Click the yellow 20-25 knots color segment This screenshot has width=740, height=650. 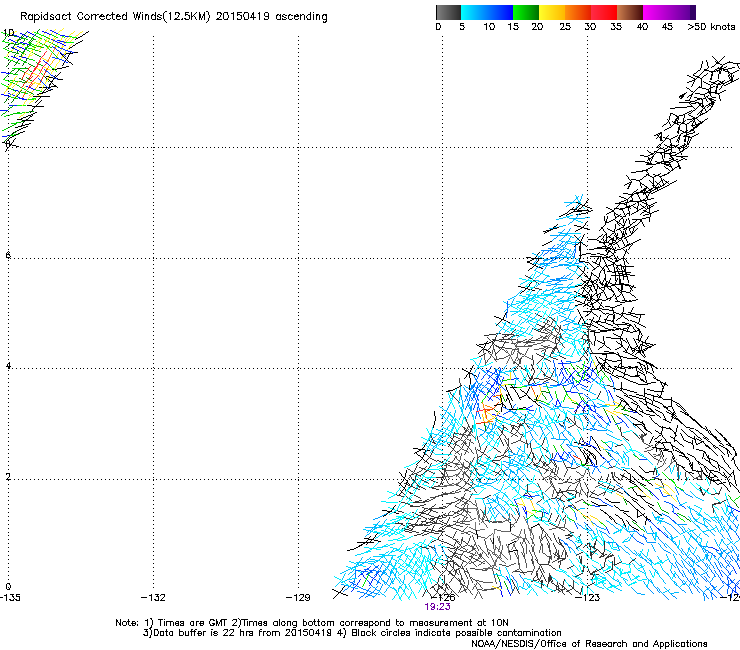pyautogui.click(x=552, y=12)
